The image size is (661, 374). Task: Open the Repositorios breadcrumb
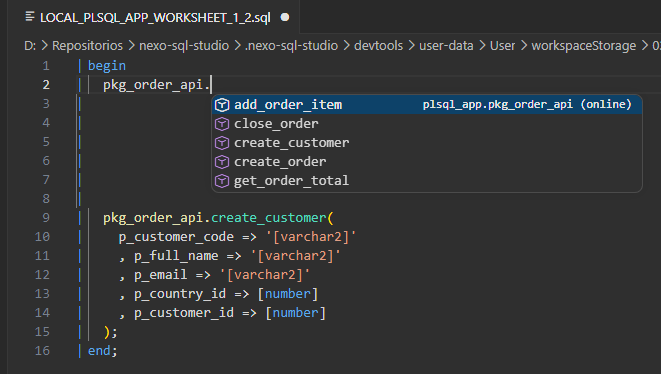87,46
